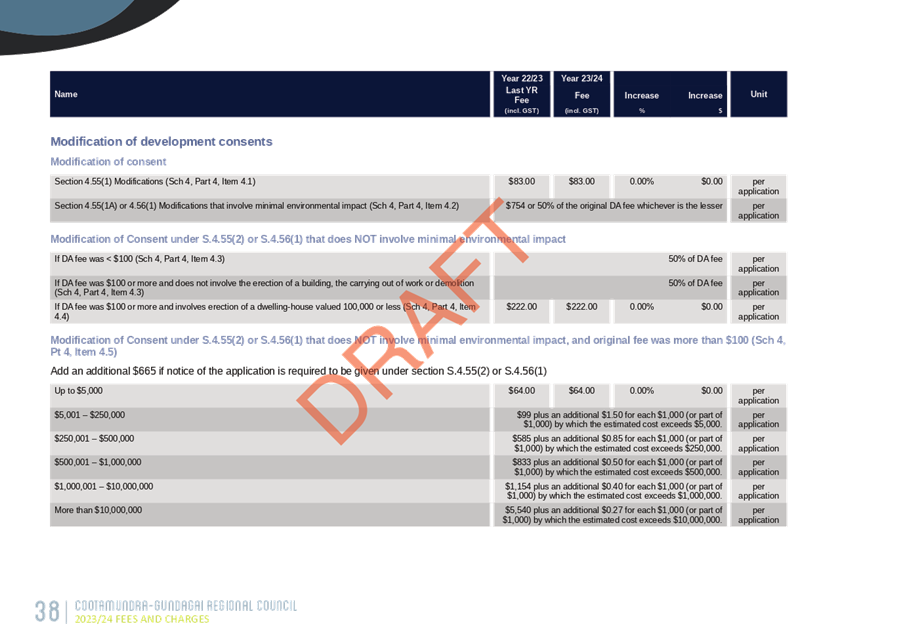Click the 'Section 4.55(1) Modifications' row name
Screen dimensions: 907x626
pyautogui.click(x=154, y=182)
